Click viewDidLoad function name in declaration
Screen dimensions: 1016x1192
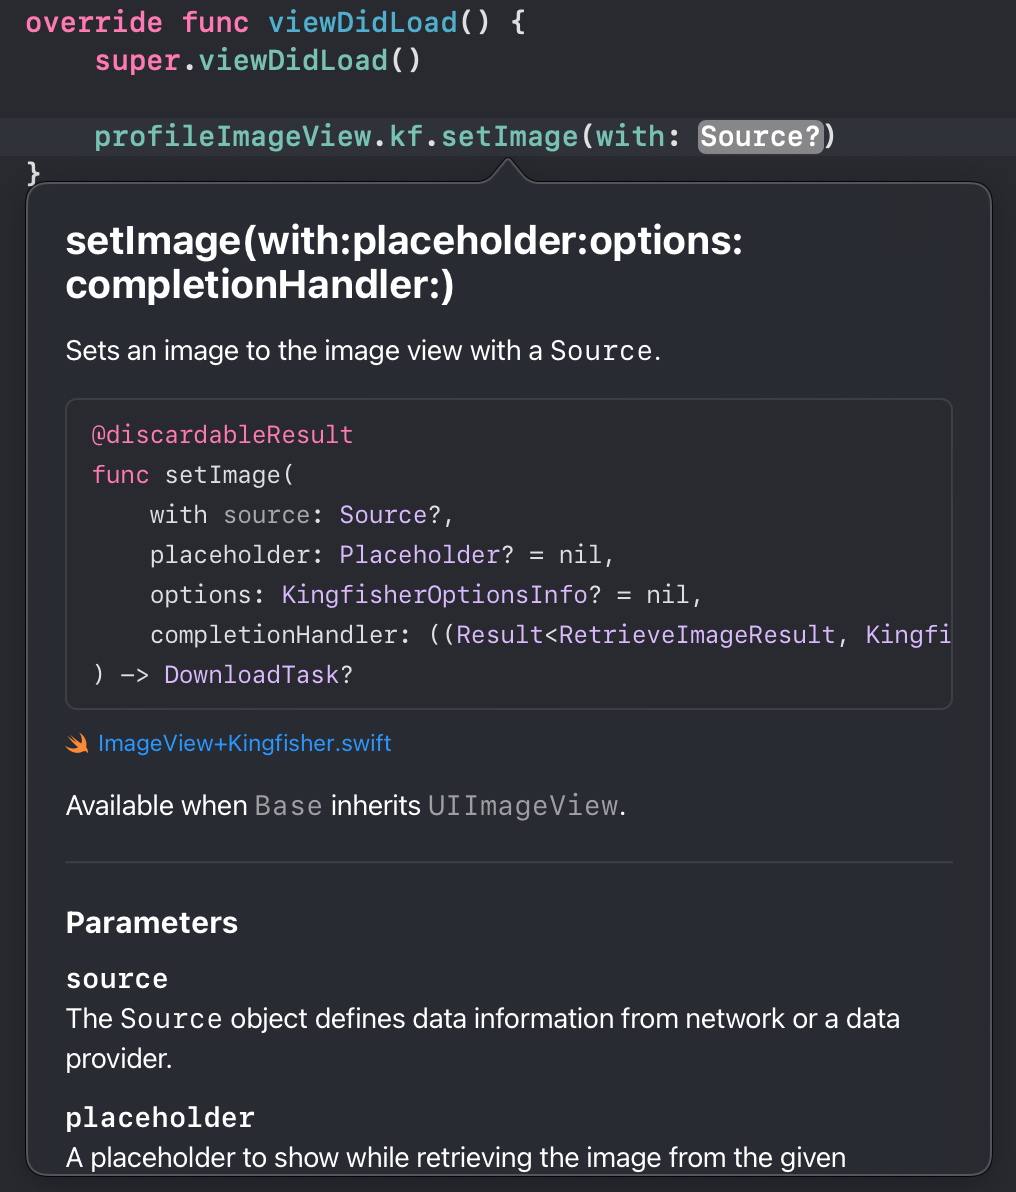point(363,22)
